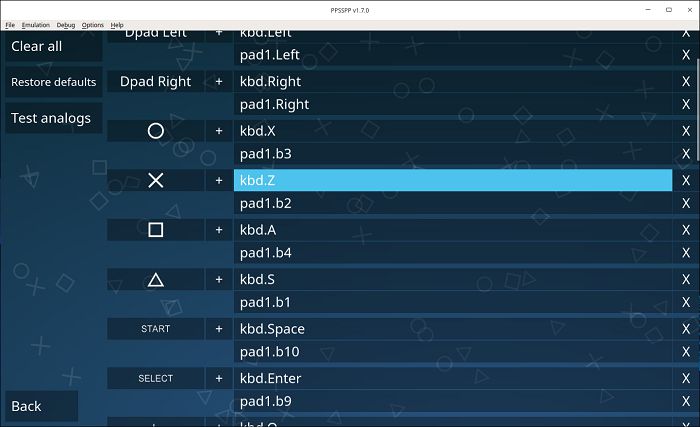Select the Square button mapping label
This screenshot has height=427, width=700.
pos(156,230)
